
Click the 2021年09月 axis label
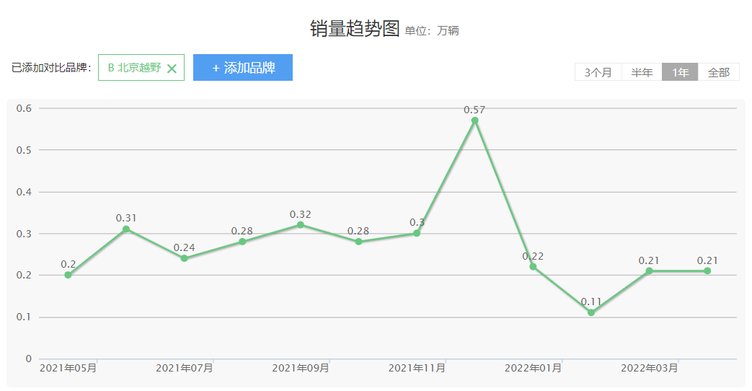click(300, 368)
